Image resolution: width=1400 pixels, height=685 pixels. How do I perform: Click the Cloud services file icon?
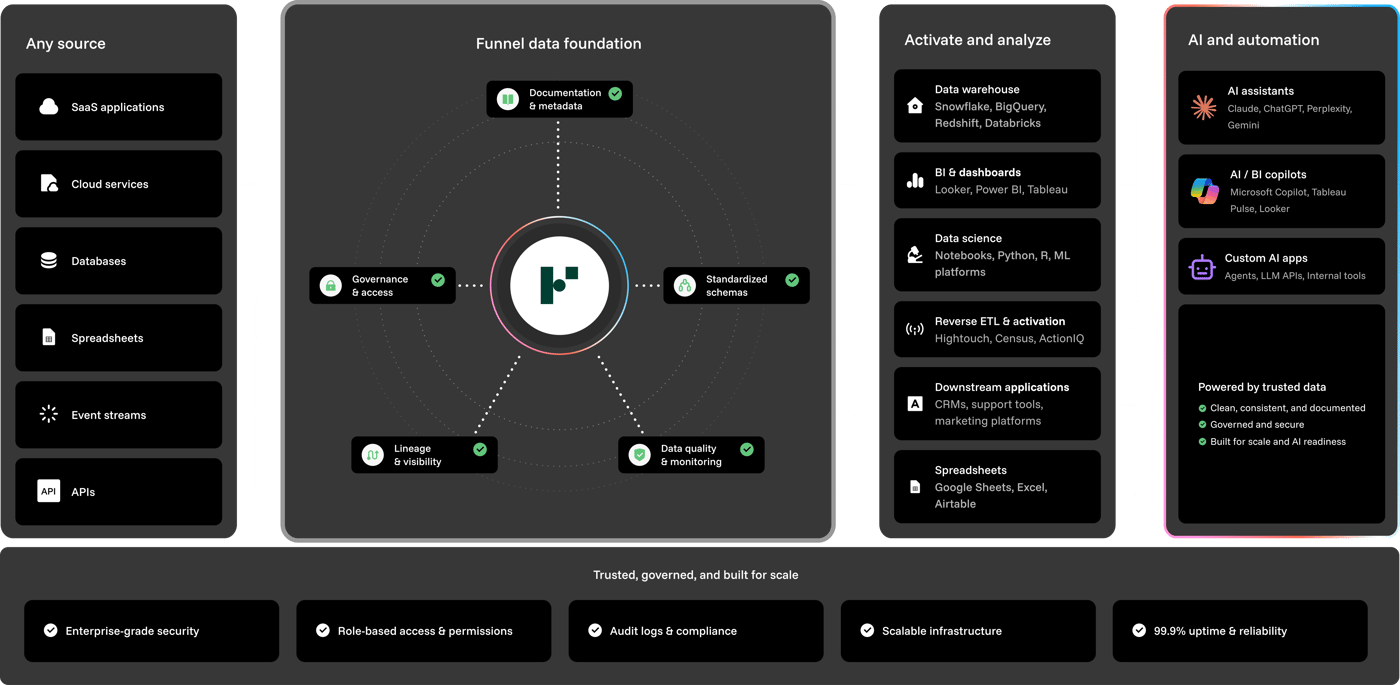48,184
